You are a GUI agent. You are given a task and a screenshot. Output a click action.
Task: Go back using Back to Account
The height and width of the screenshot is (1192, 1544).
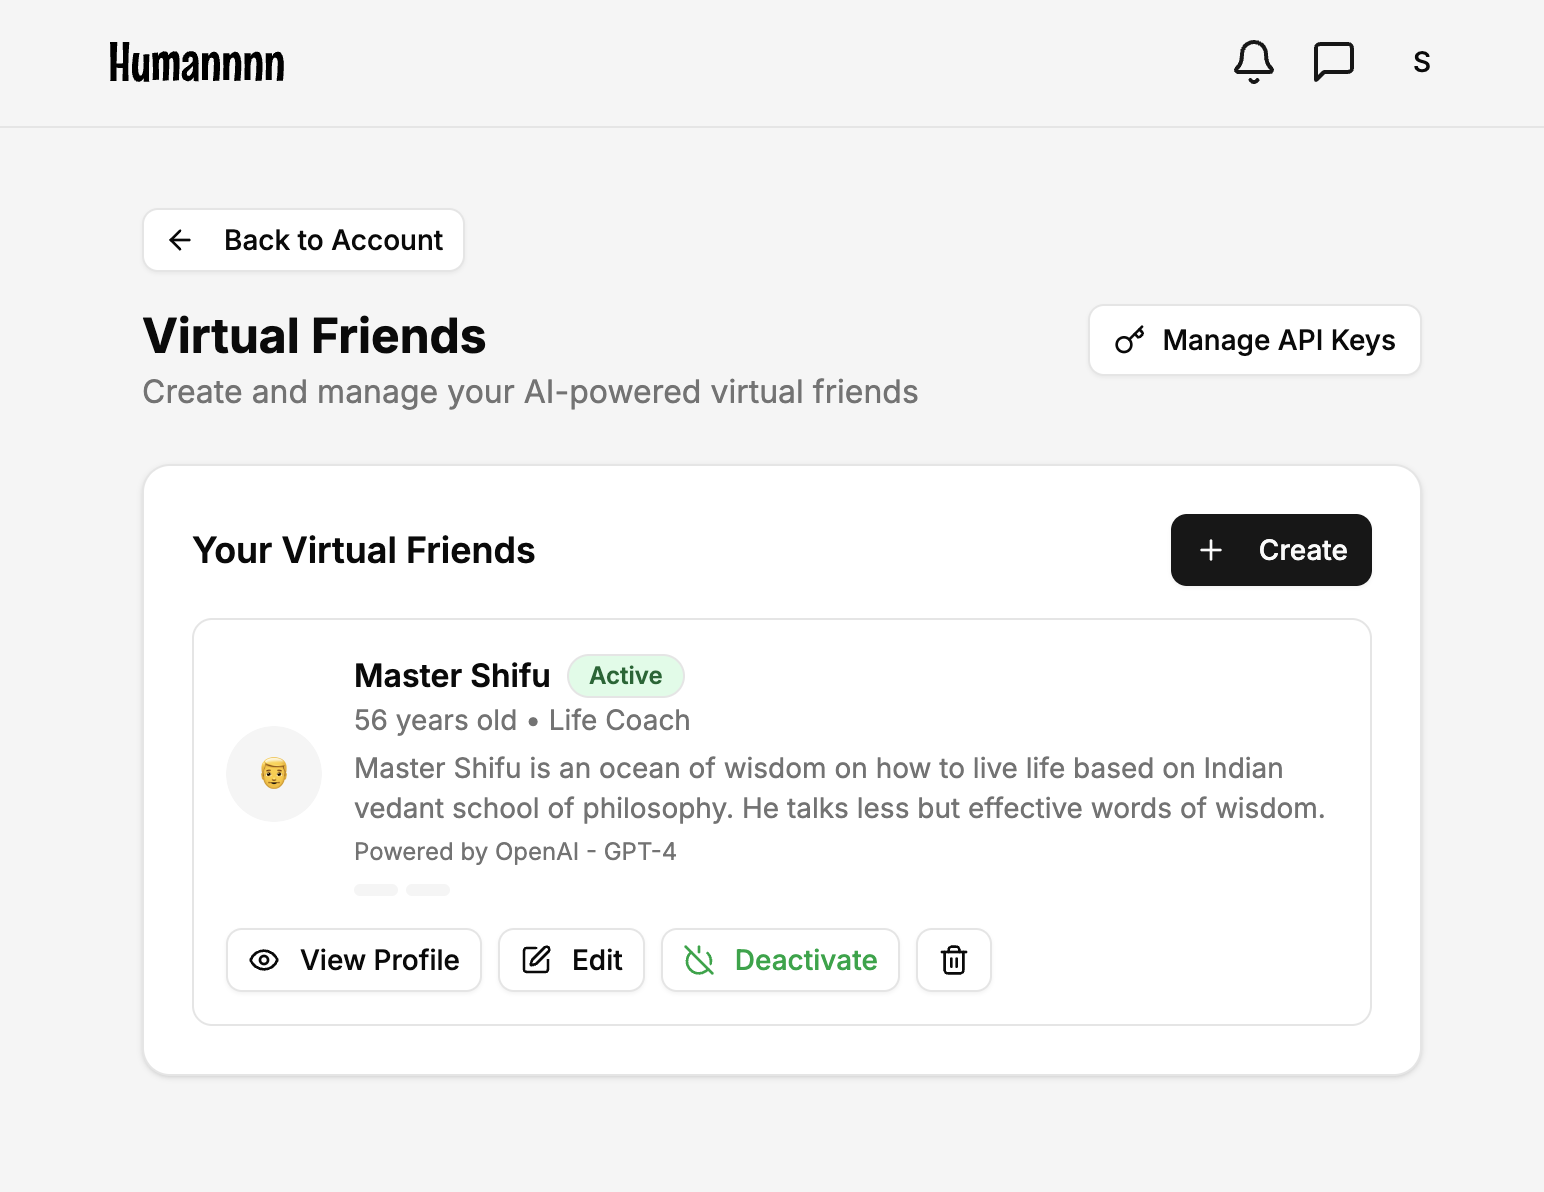click(x=303, y=240)
